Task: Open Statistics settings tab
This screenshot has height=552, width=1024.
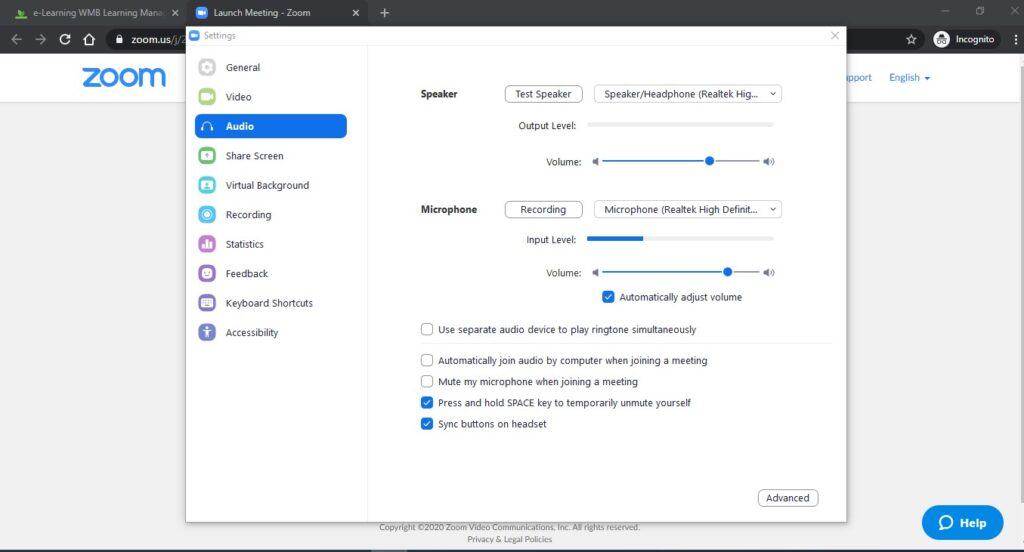Action: tap(270, 244)
